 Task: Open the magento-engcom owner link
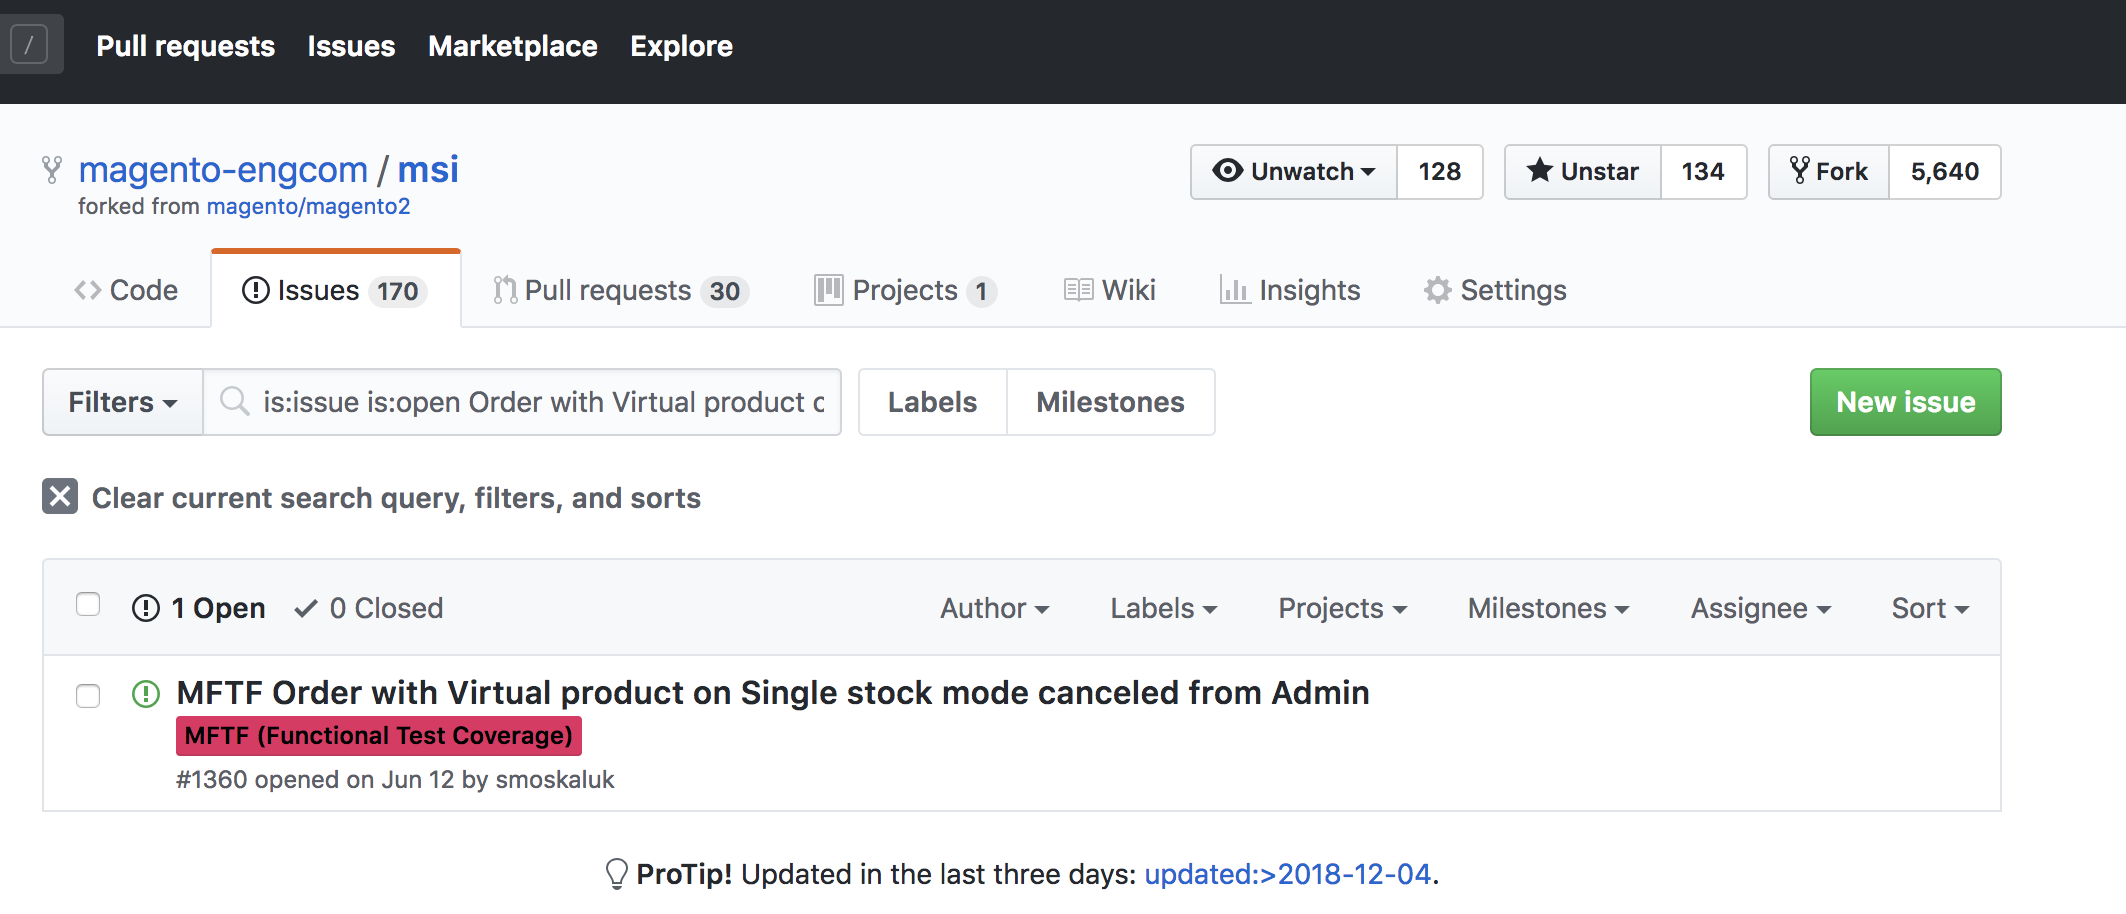pos(223,170)
